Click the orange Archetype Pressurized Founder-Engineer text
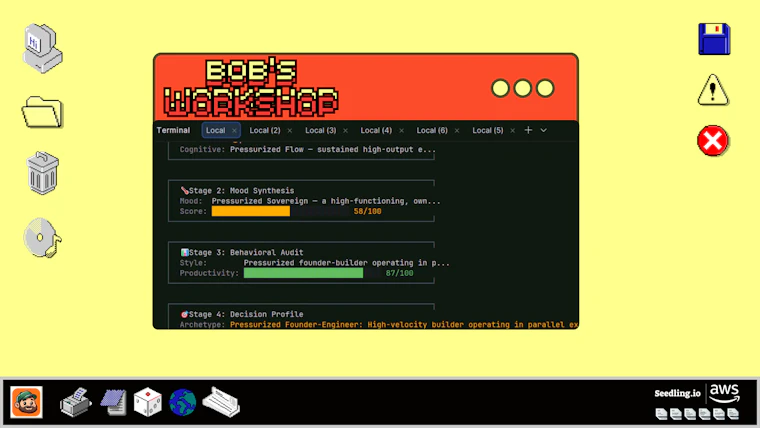The width and height of the screenshot is (760, 428). point(404,325)
